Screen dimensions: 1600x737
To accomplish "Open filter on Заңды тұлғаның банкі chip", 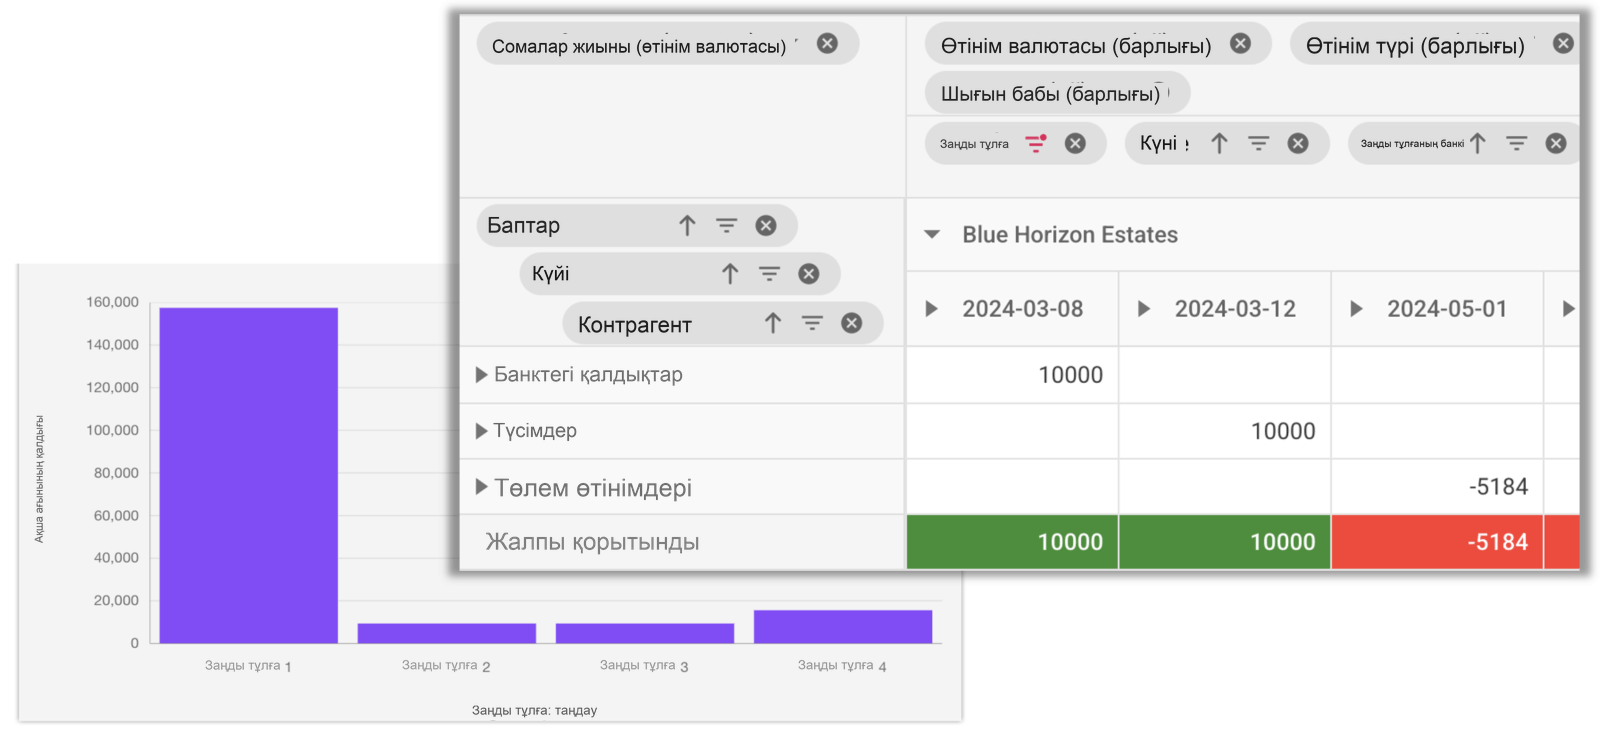I will click(x=1517, y=143).
